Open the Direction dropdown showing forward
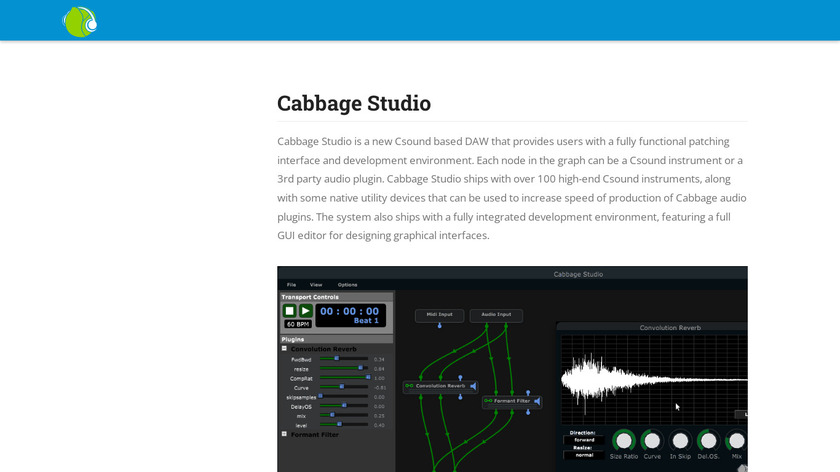840x472 pixels. [x=584, y=440]
